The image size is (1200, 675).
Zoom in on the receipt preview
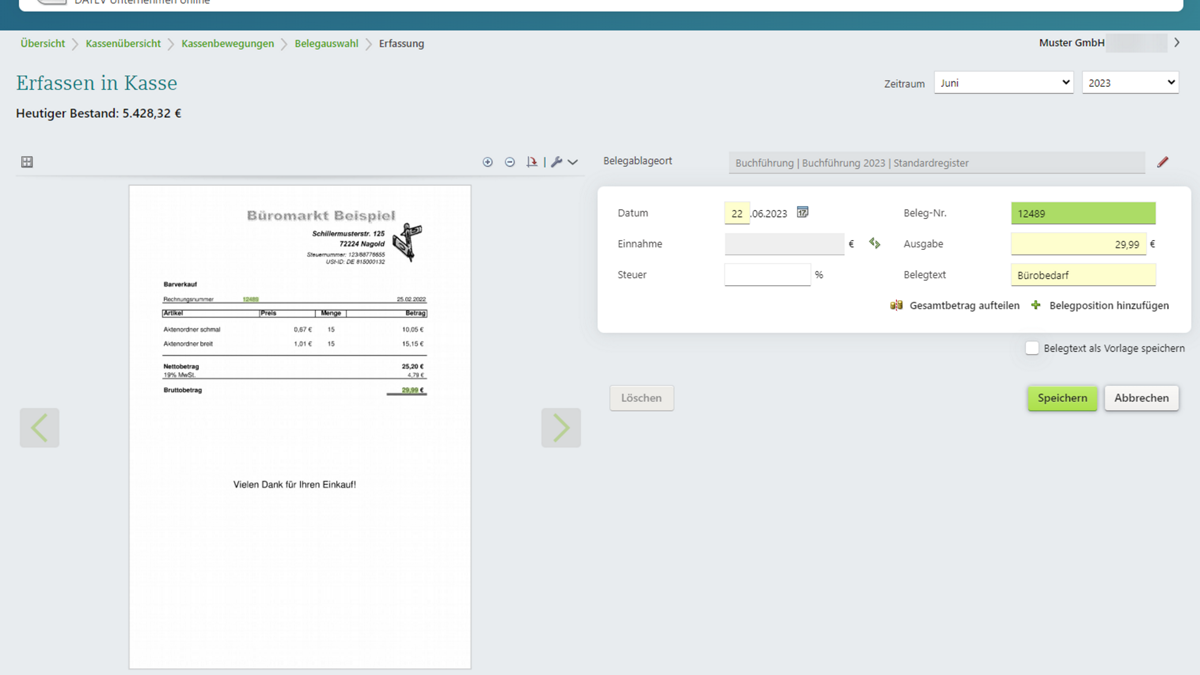tap(488, 162)
